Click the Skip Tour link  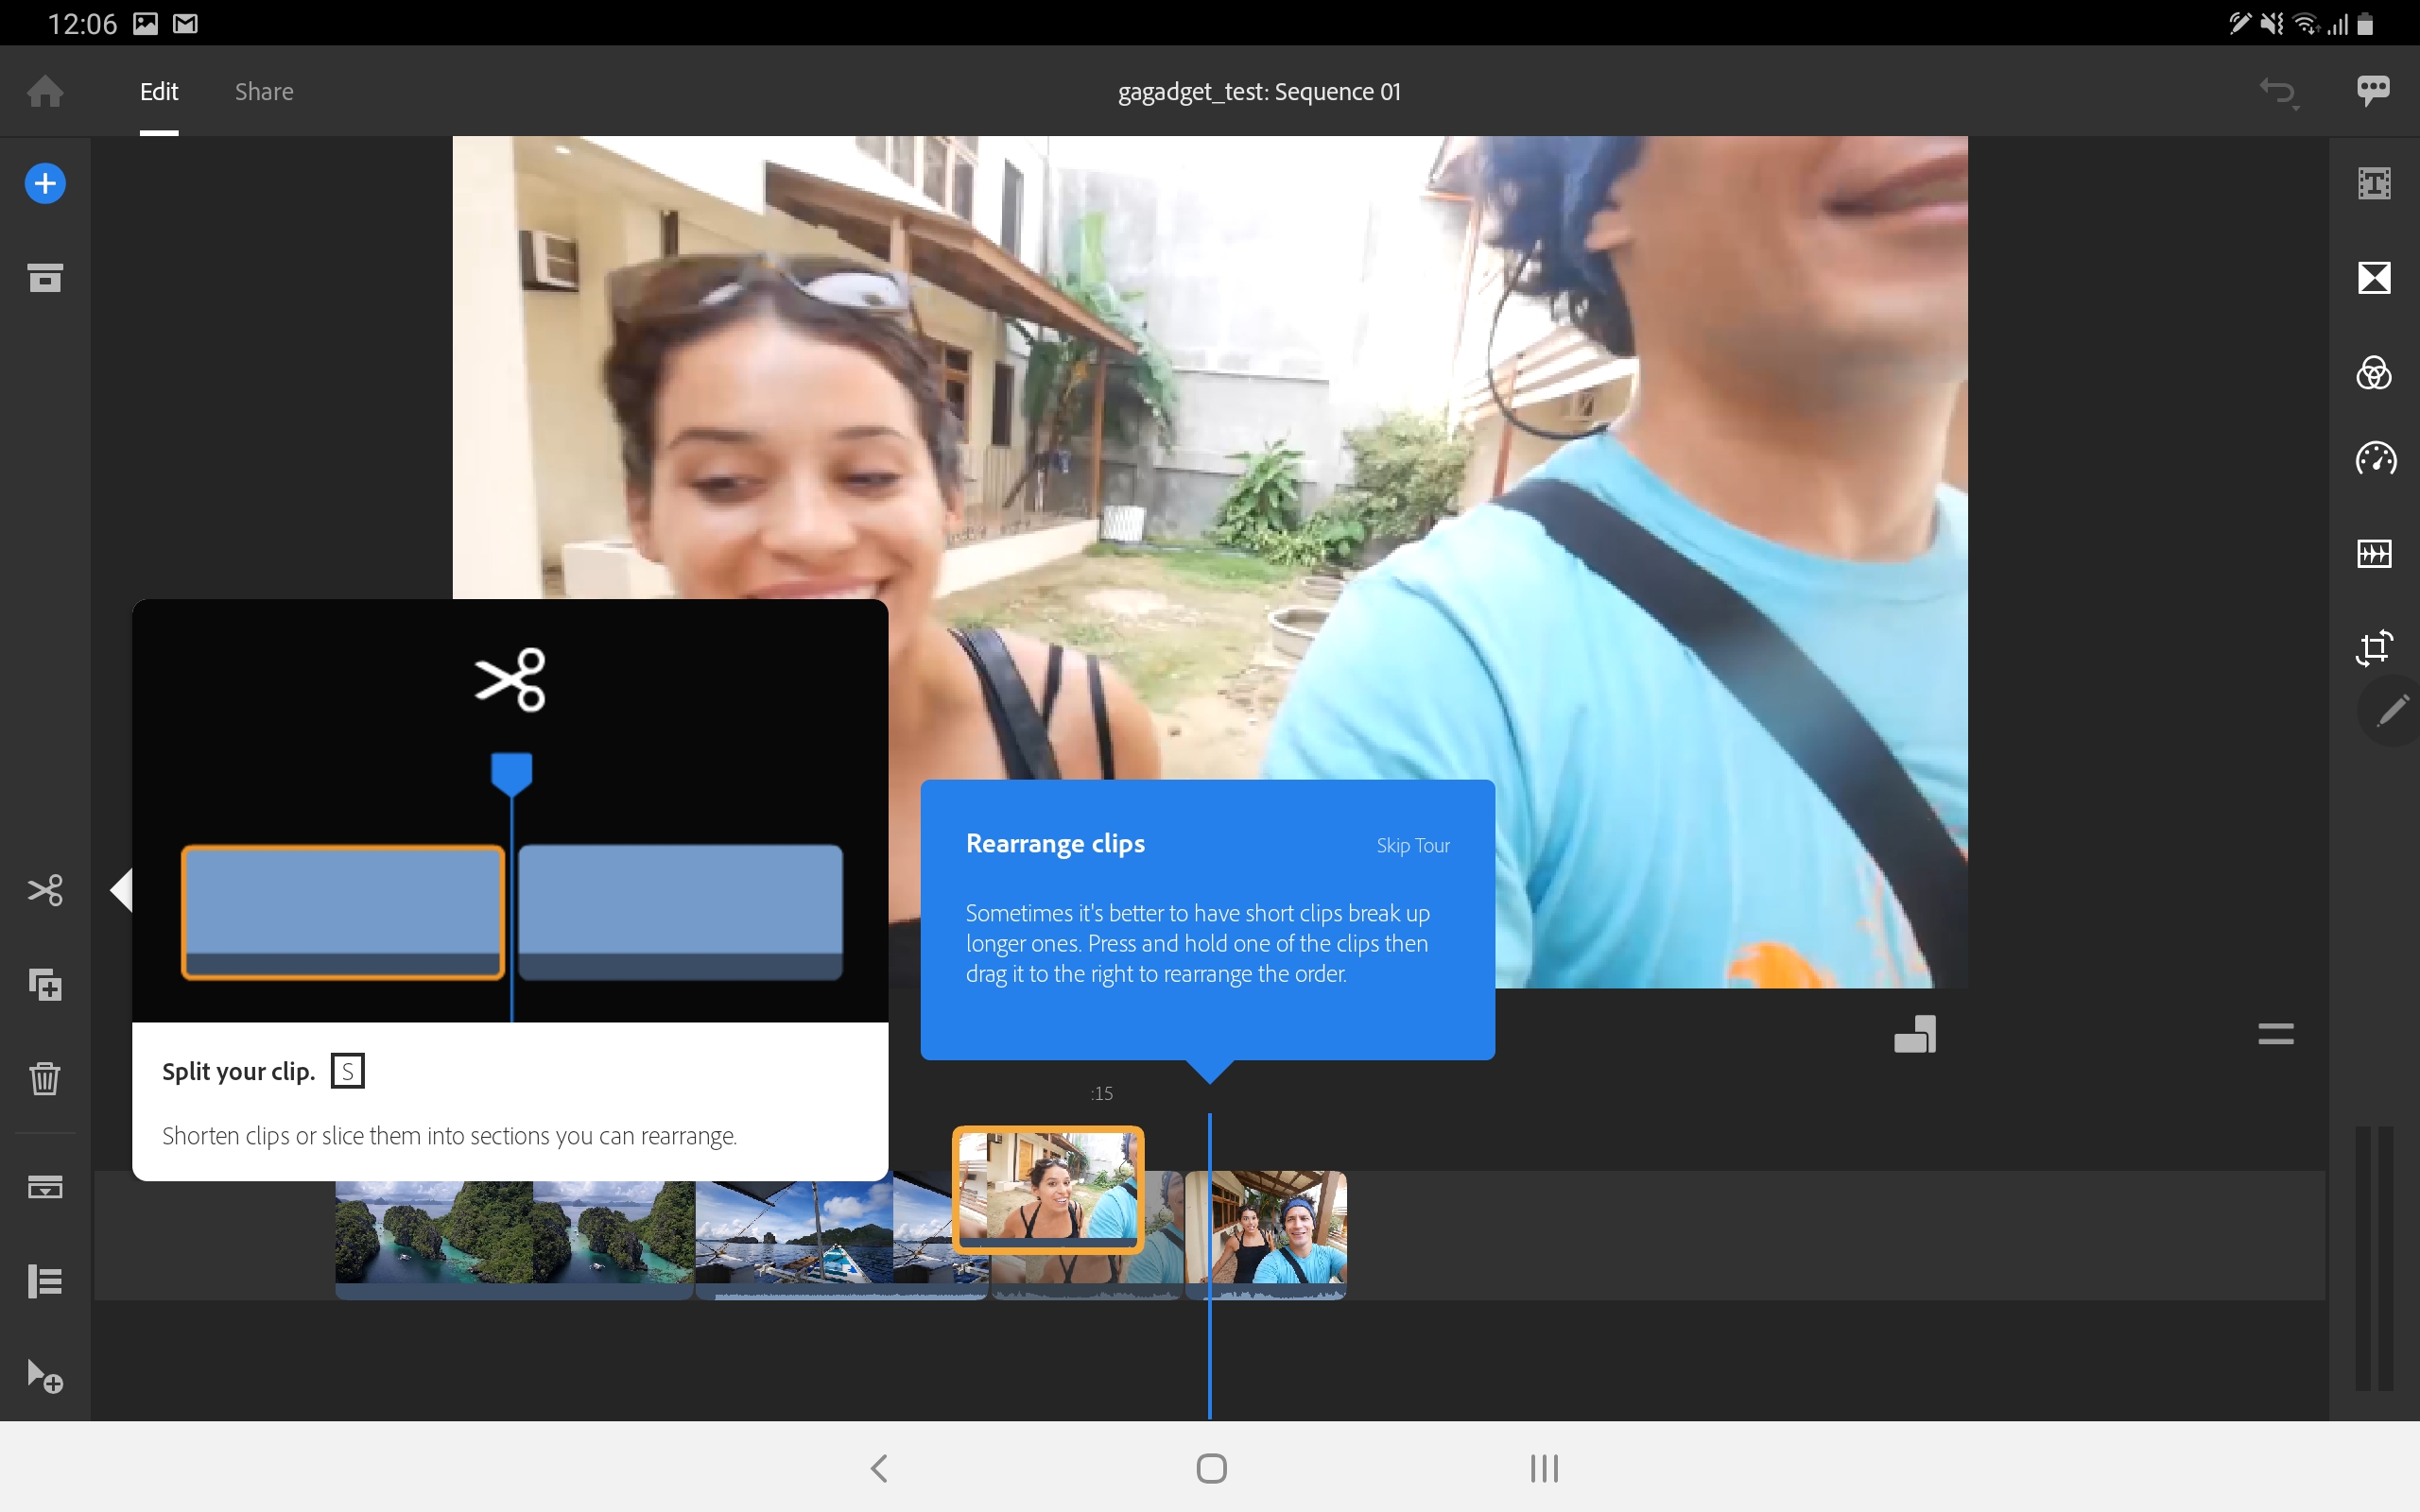pyautogui.click(x=1412, y=845)
